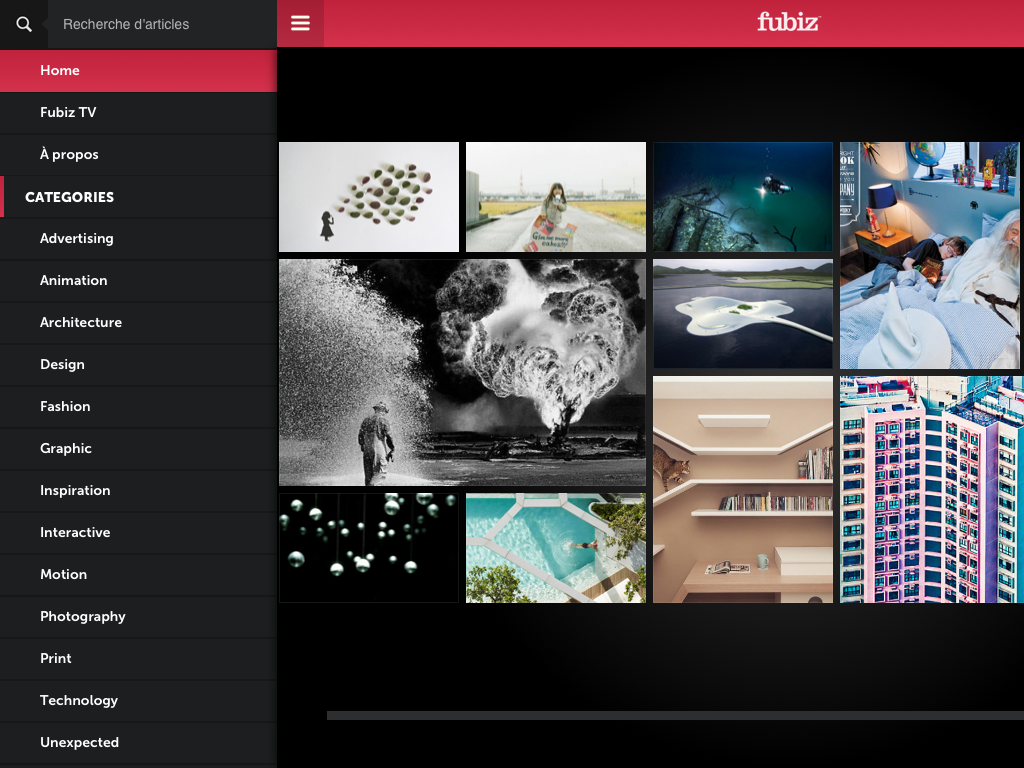This screenshot has height=768, width=1024.
Task: Go to the Unexpected category
Action: coord(79,742)
